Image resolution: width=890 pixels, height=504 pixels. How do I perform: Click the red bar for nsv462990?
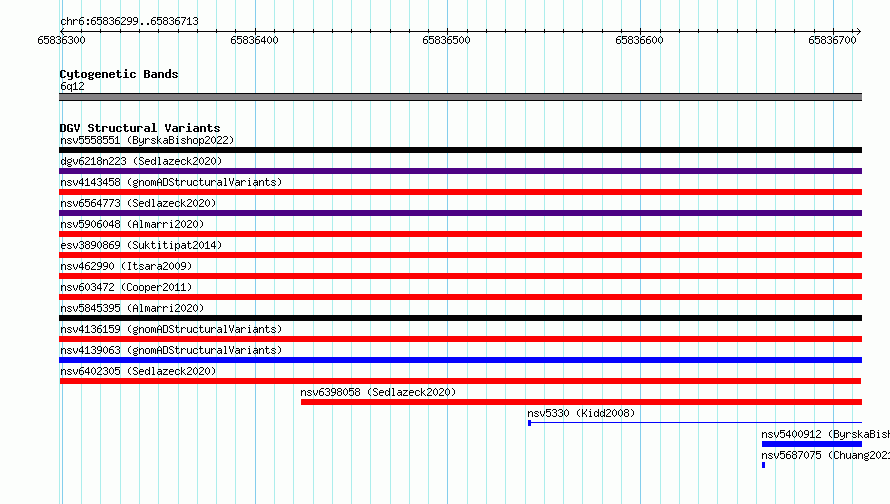(460, 276)
